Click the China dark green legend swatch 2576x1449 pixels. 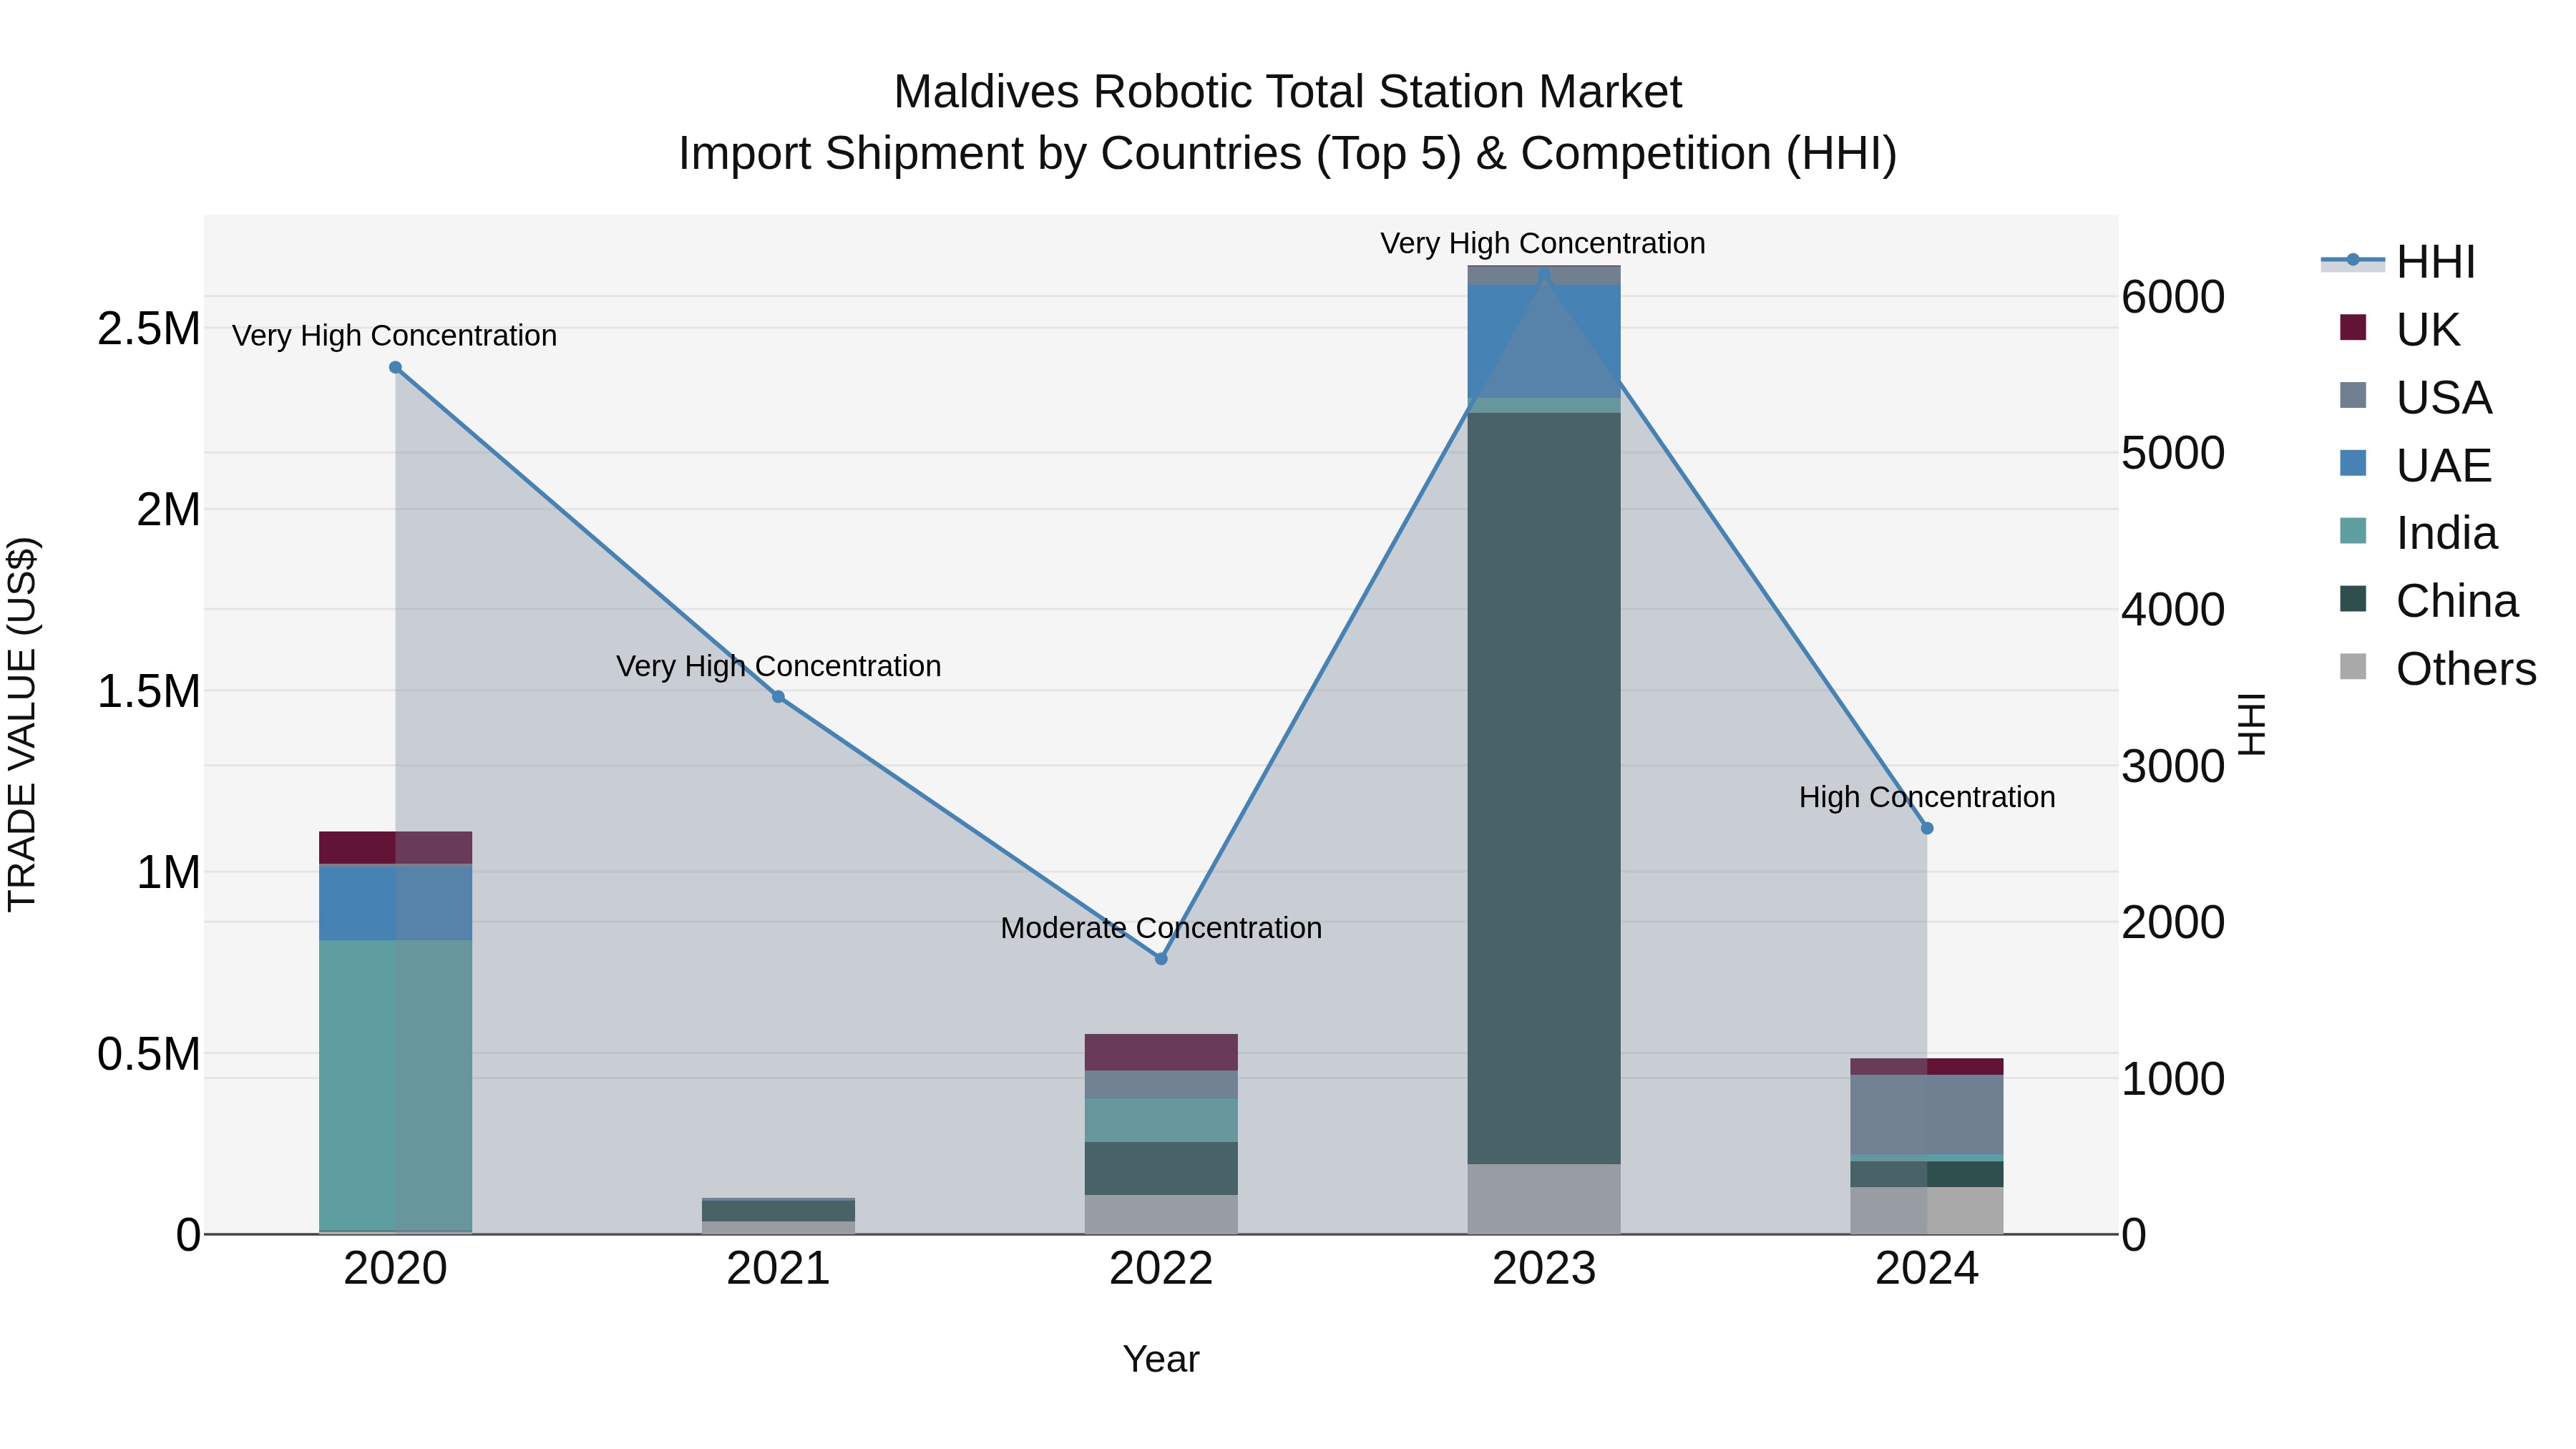click(x=2353, y=599)
